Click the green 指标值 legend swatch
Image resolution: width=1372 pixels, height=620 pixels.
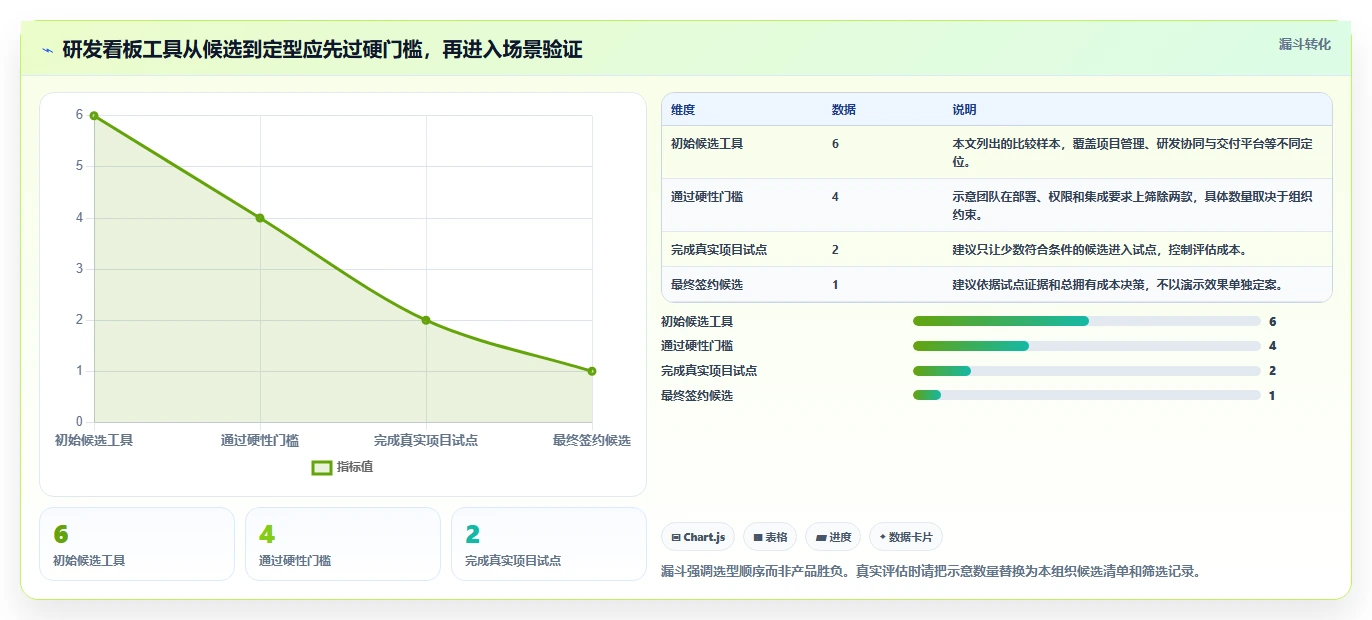pos(322,467)
